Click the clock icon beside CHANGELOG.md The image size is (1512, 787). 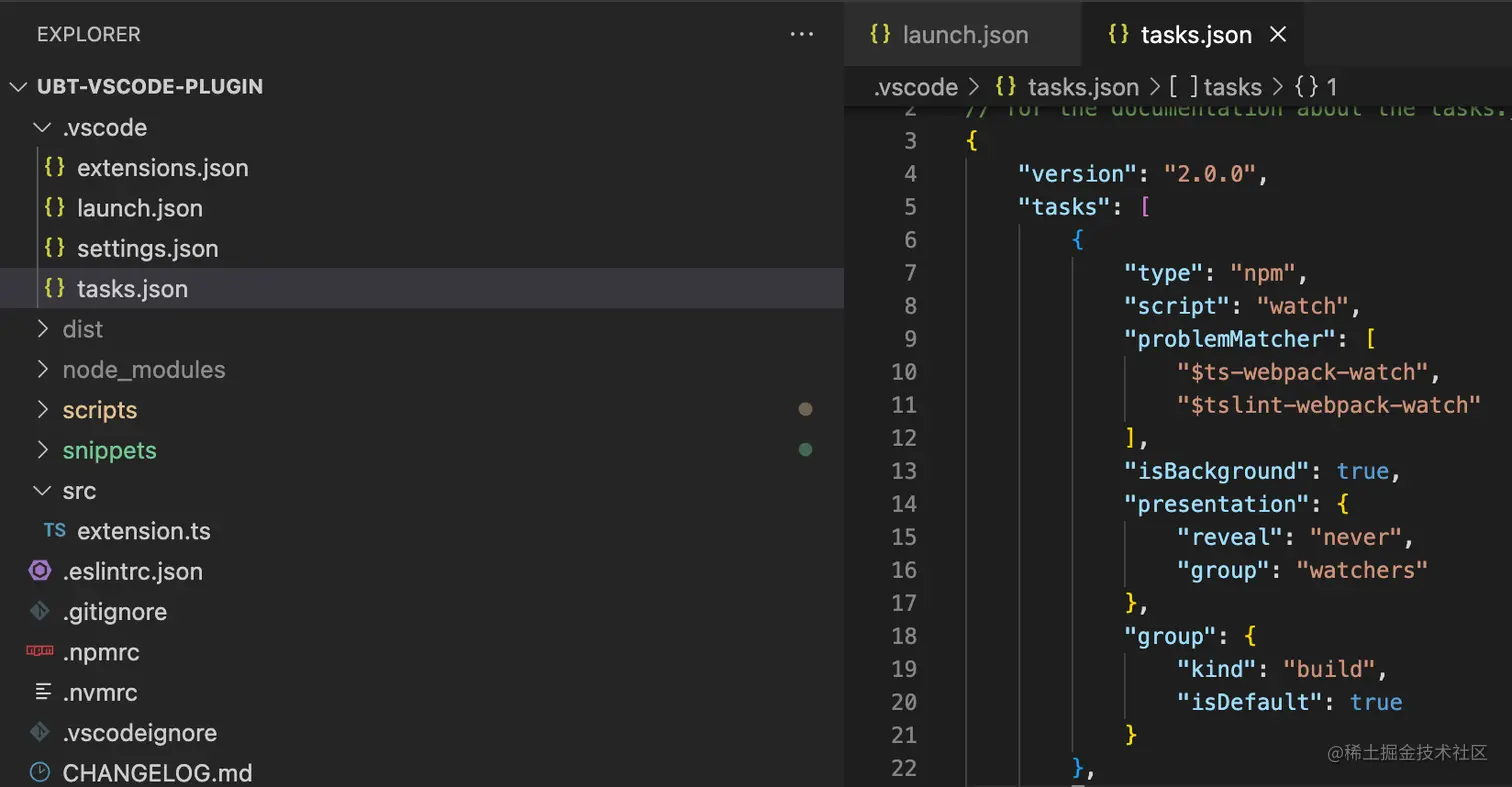[40, 772]
